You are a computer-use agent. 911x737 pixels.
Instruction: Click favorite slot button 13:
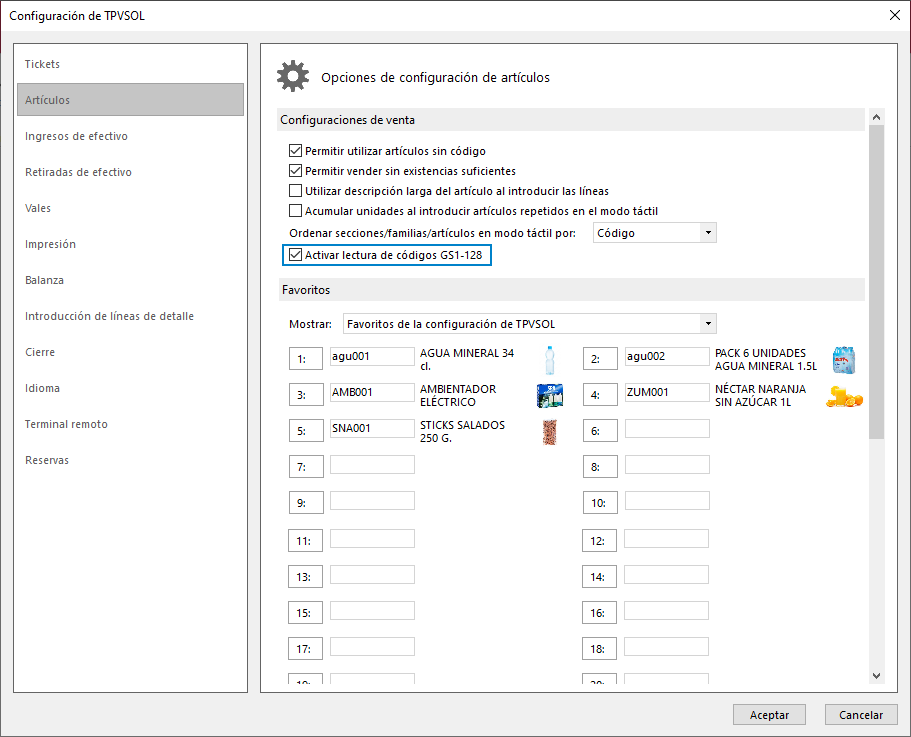(x=306, y=577)
